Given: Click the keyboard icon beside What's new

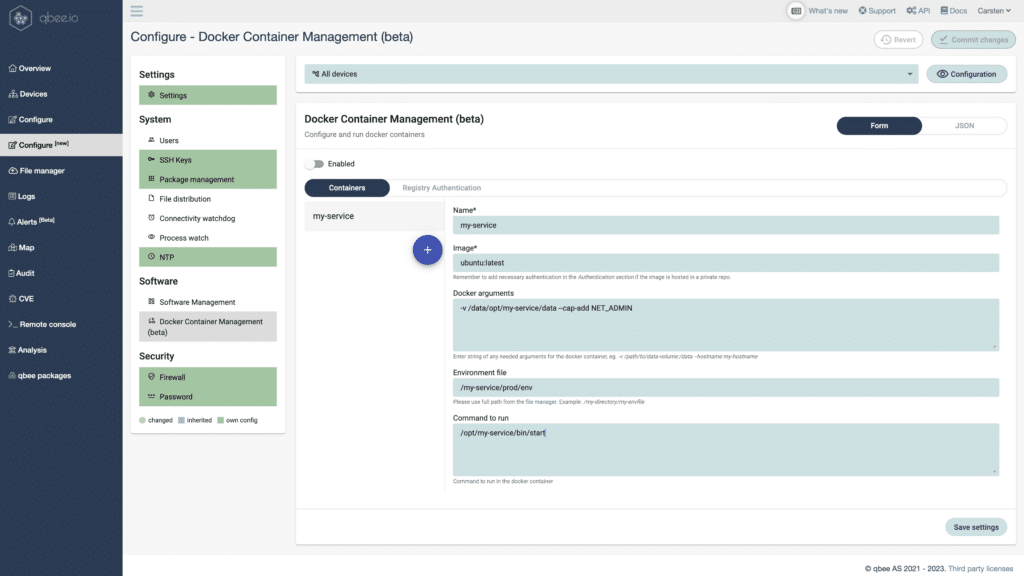Looking at the screenshot, I should coord(796,11).
